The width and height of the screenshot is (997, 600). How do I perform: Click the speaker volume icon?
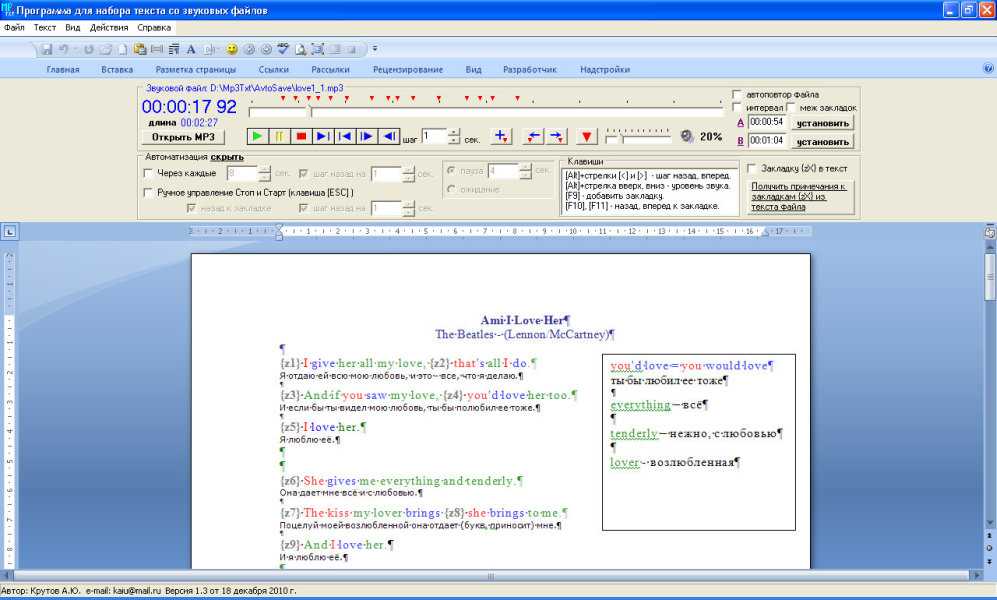pos(687,136)
